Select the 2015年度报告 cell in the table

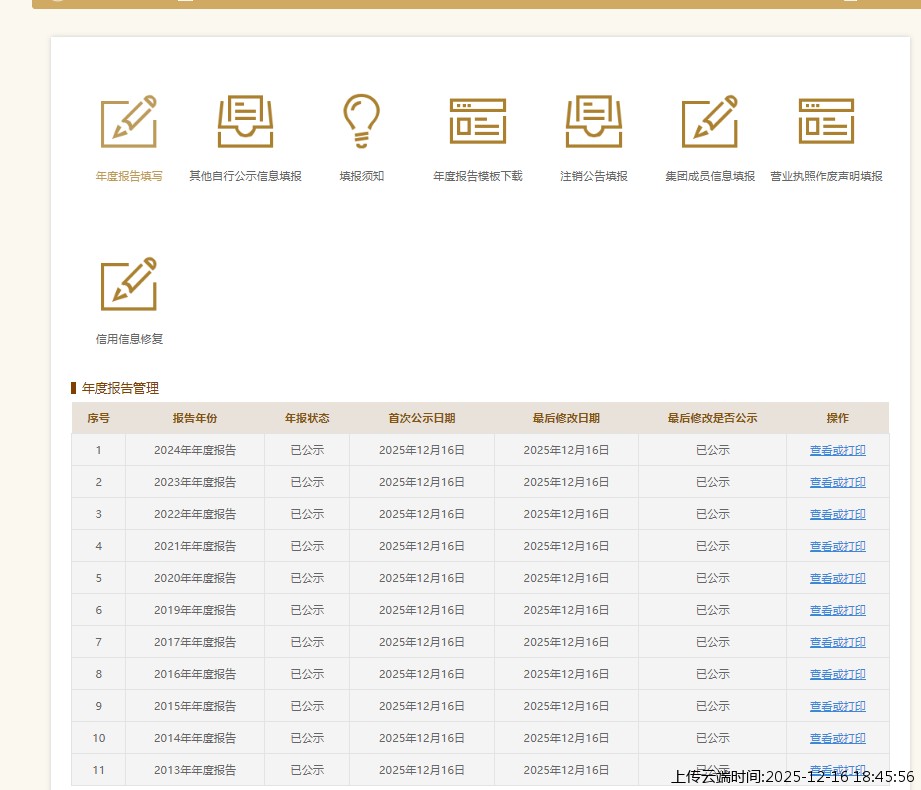tap(195, 706)
